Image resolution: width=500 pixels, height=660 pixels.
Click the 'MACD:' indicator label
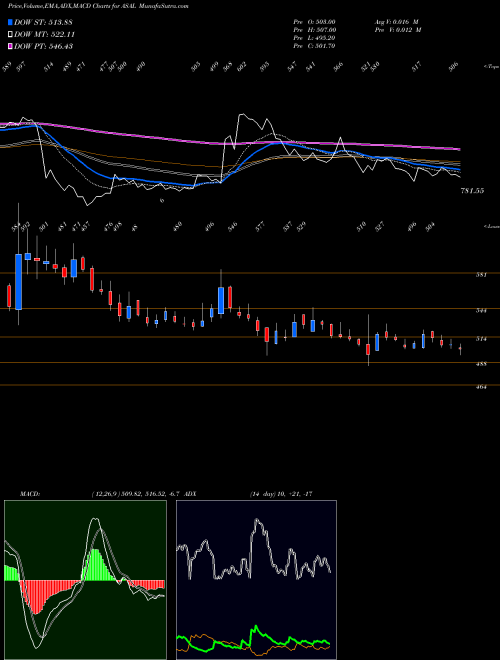(29, 494)
